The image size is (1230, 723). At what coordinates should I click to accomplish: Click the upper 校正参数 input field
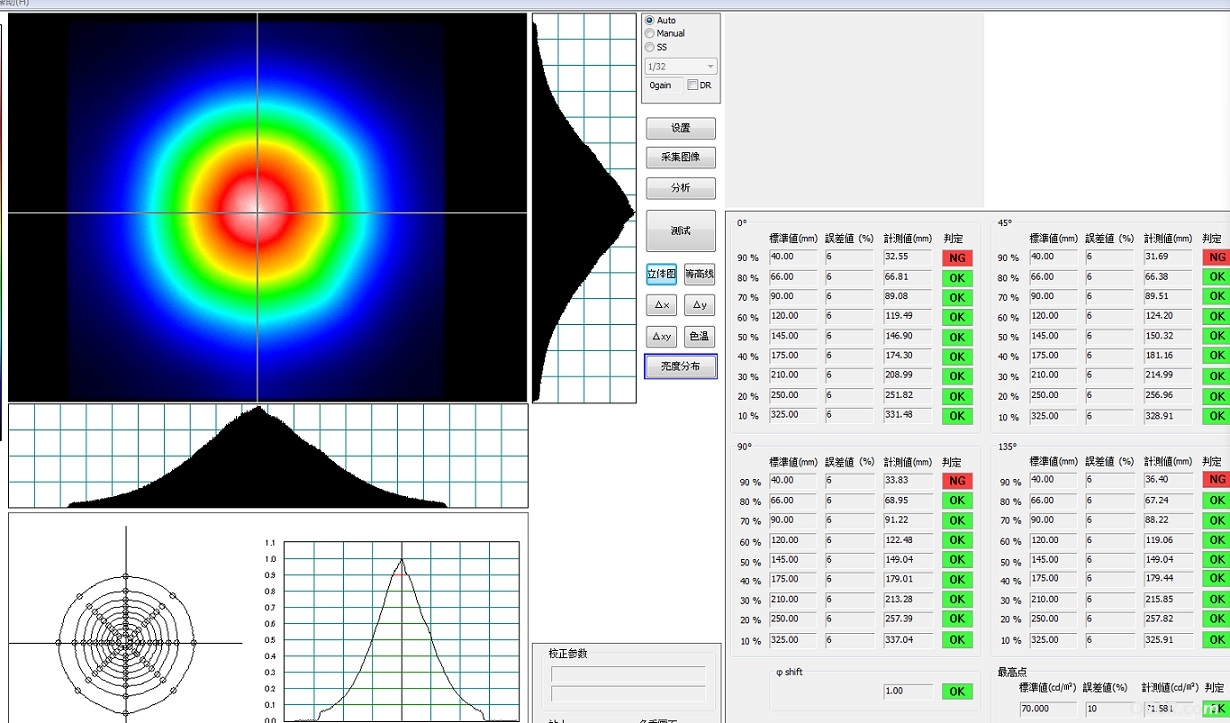point(628,675)
